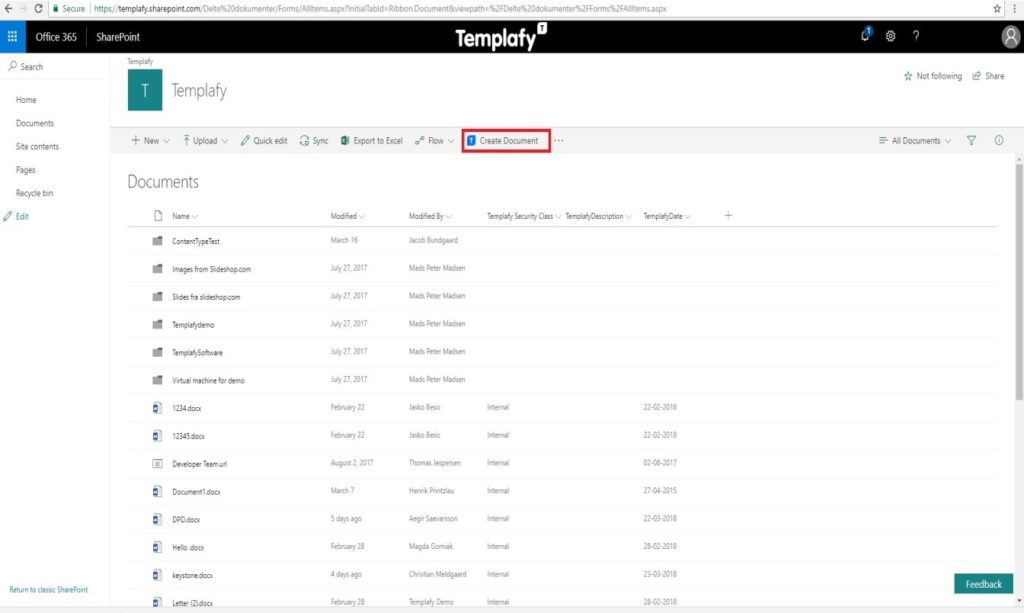Toggle Not following star for the site
Image resolution: width=1024 pixels, height=613 pixels.
[933, 76]
